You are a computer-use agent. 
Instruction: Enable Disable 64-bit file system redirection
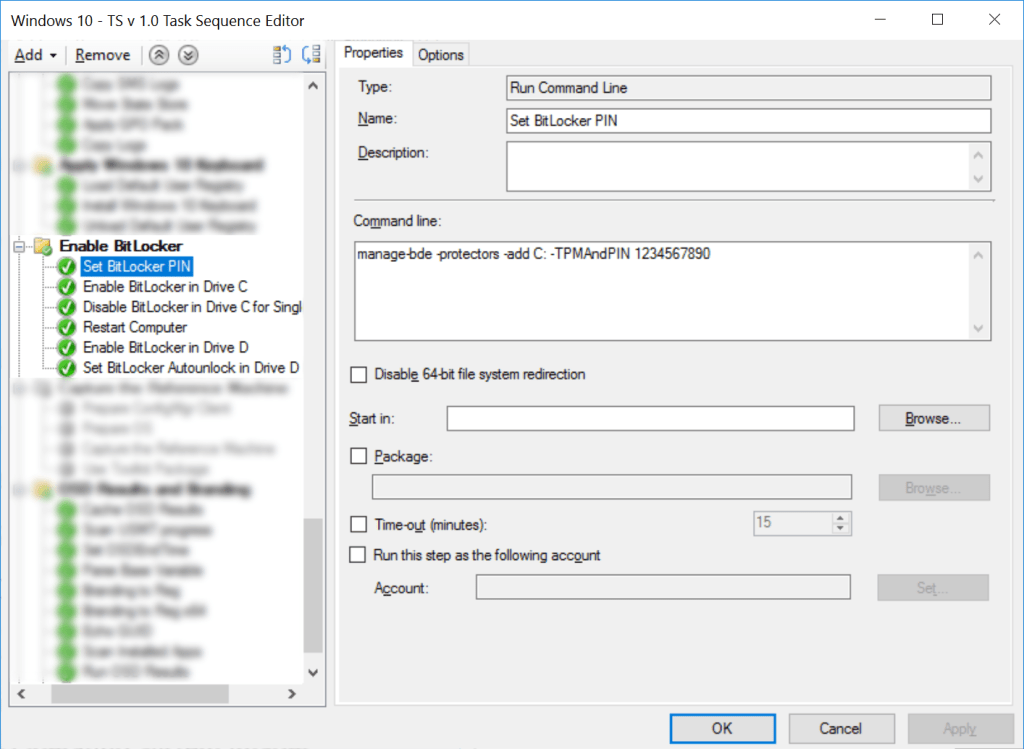click(359, 375)
